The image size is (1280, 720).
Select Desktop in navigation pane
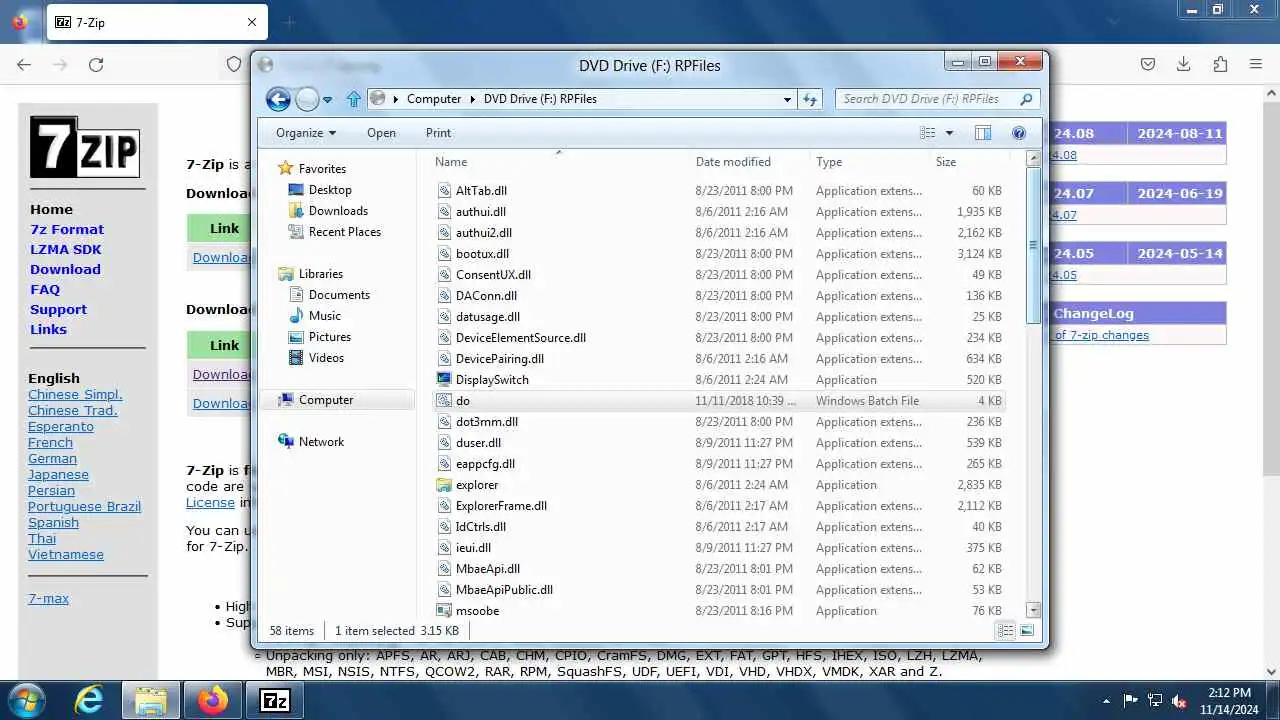tap(330, 190)
